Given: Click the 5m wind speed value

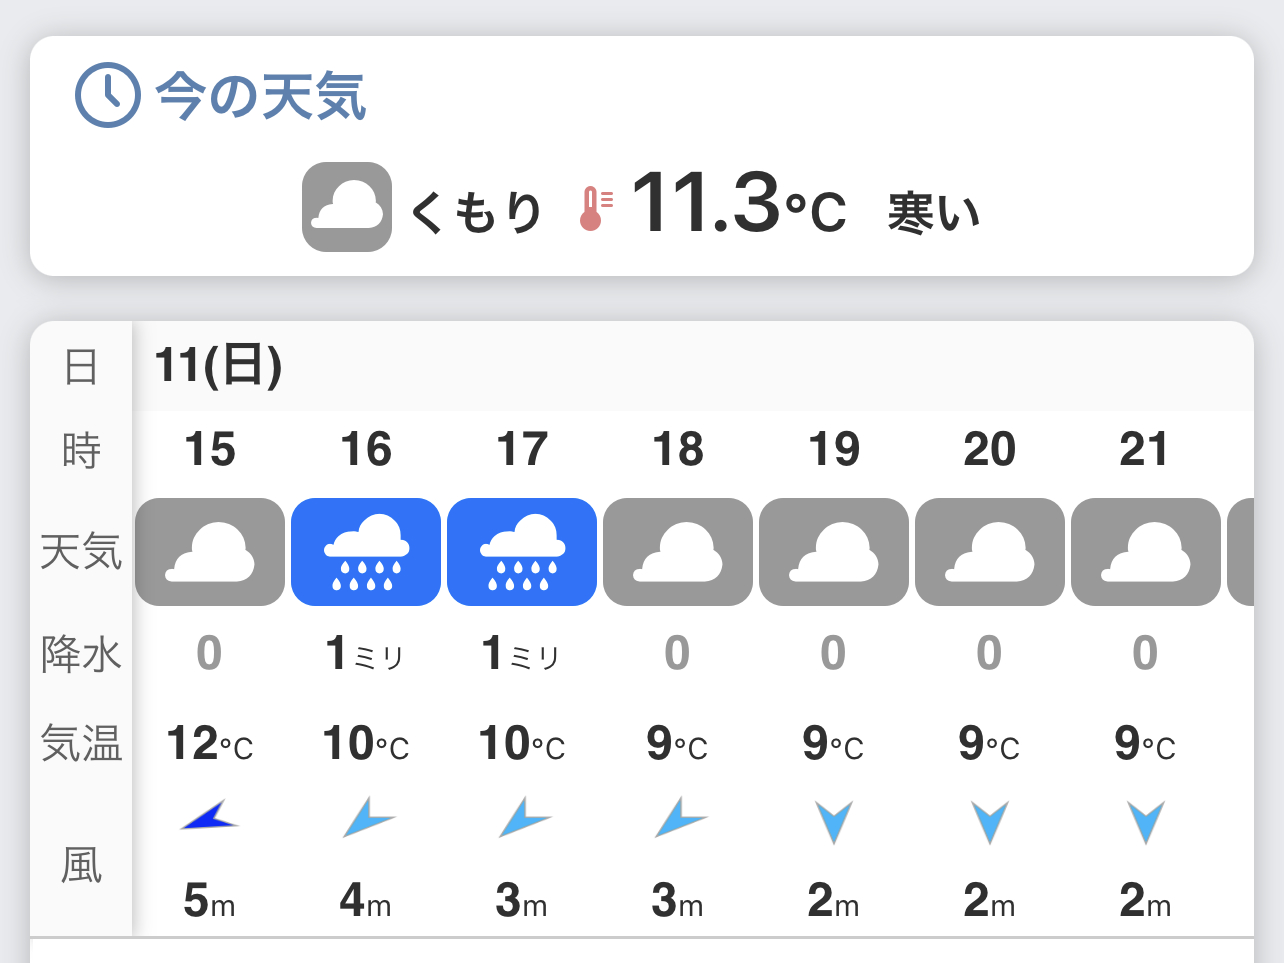Looking at the screenshot, I should click(210, 901).
